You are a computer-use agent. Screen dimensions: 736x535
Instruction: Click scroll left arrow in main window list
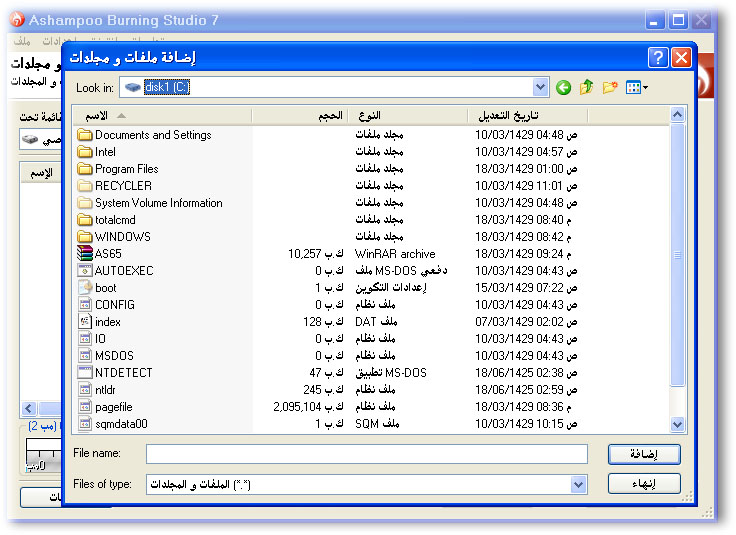pyautogui.click(x=29, y=408)
